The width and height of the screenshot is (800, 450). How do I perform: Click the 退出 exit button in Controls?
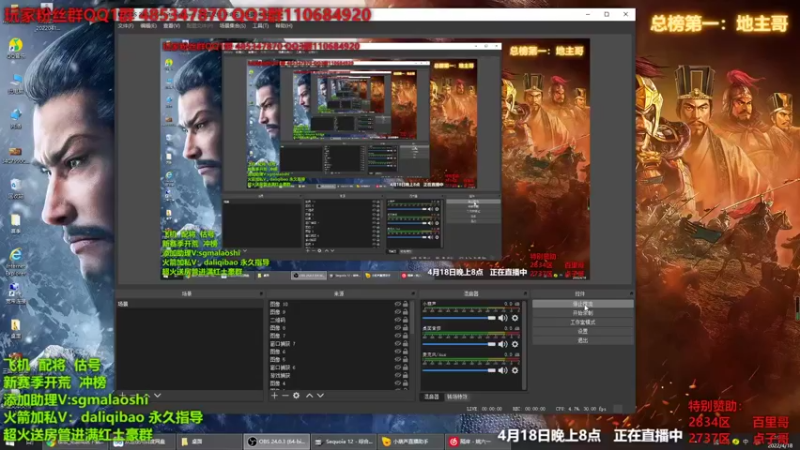point(583,340)
